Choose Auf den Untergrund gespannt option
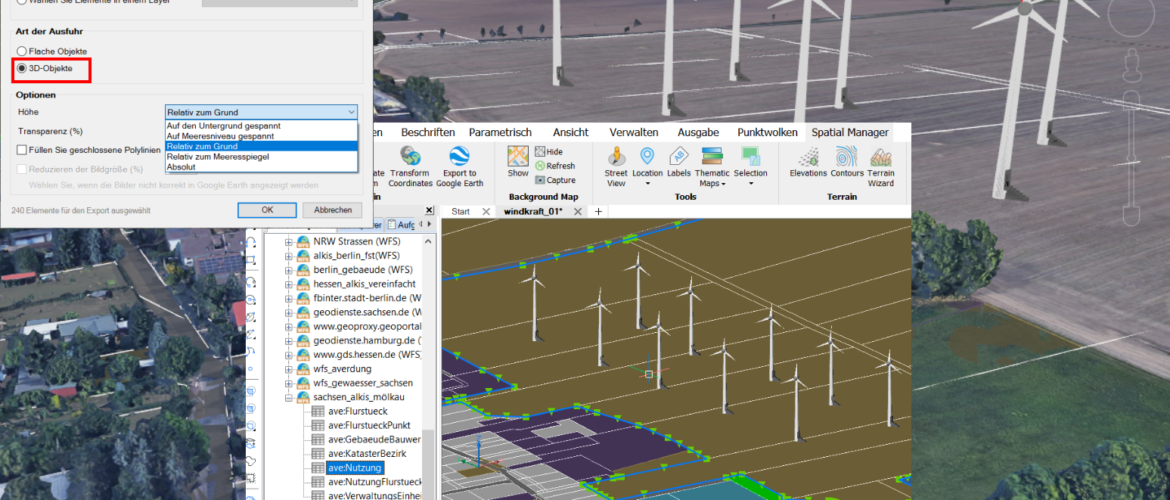Image resolution: width=1170 pixels, height=500 pixels. coord(261,125)
